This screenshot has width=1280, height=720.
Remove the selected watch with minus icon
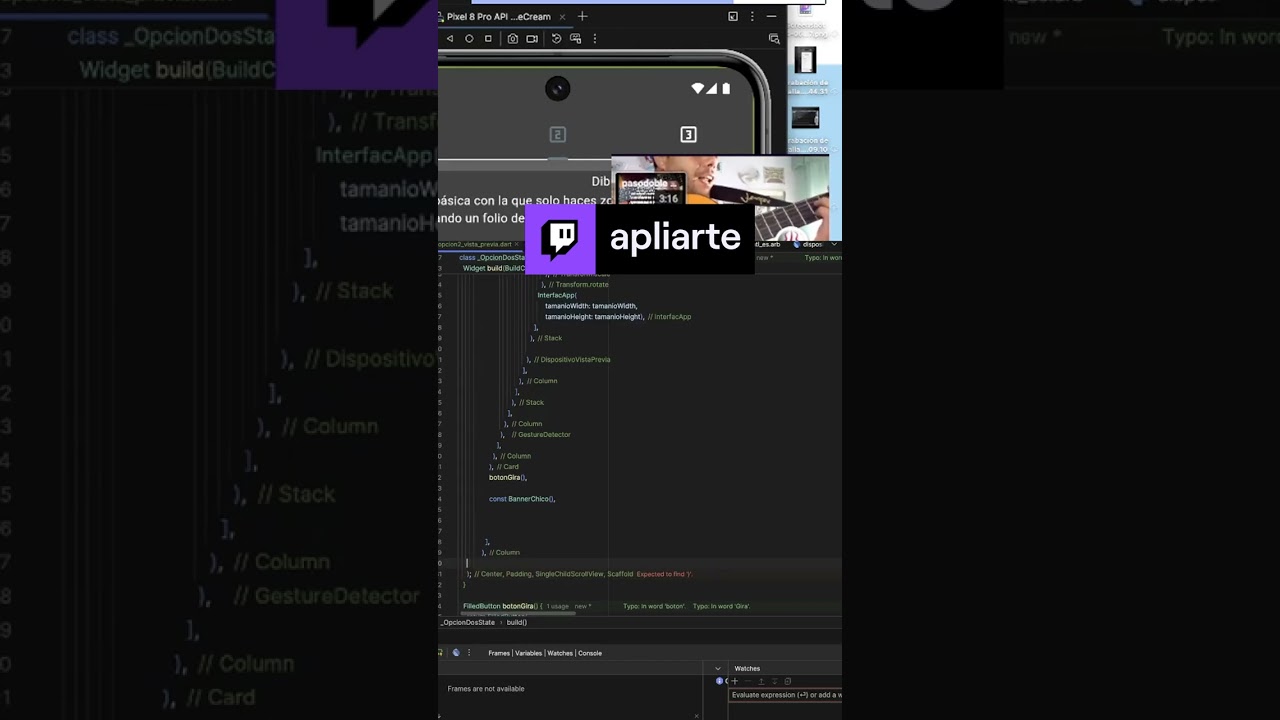point(748,681)
